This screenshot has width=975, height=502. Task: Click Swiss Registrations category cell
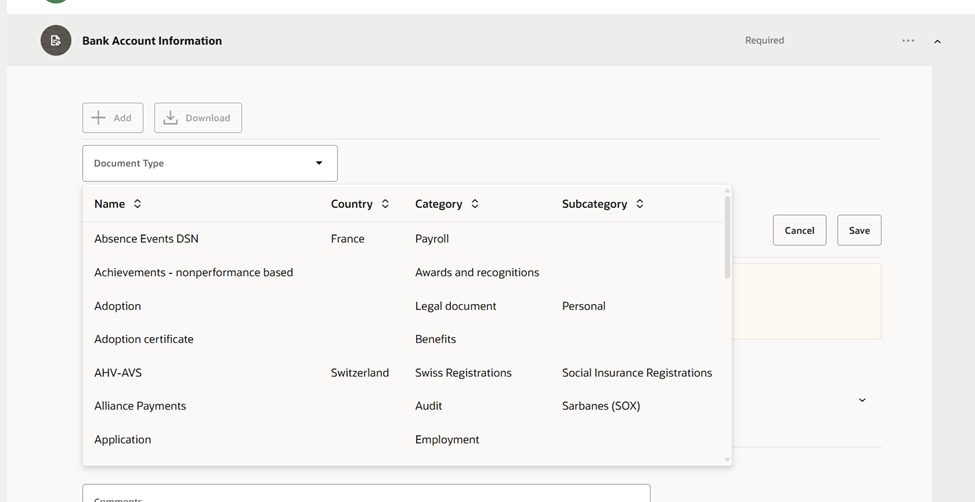tap(463, 373)
